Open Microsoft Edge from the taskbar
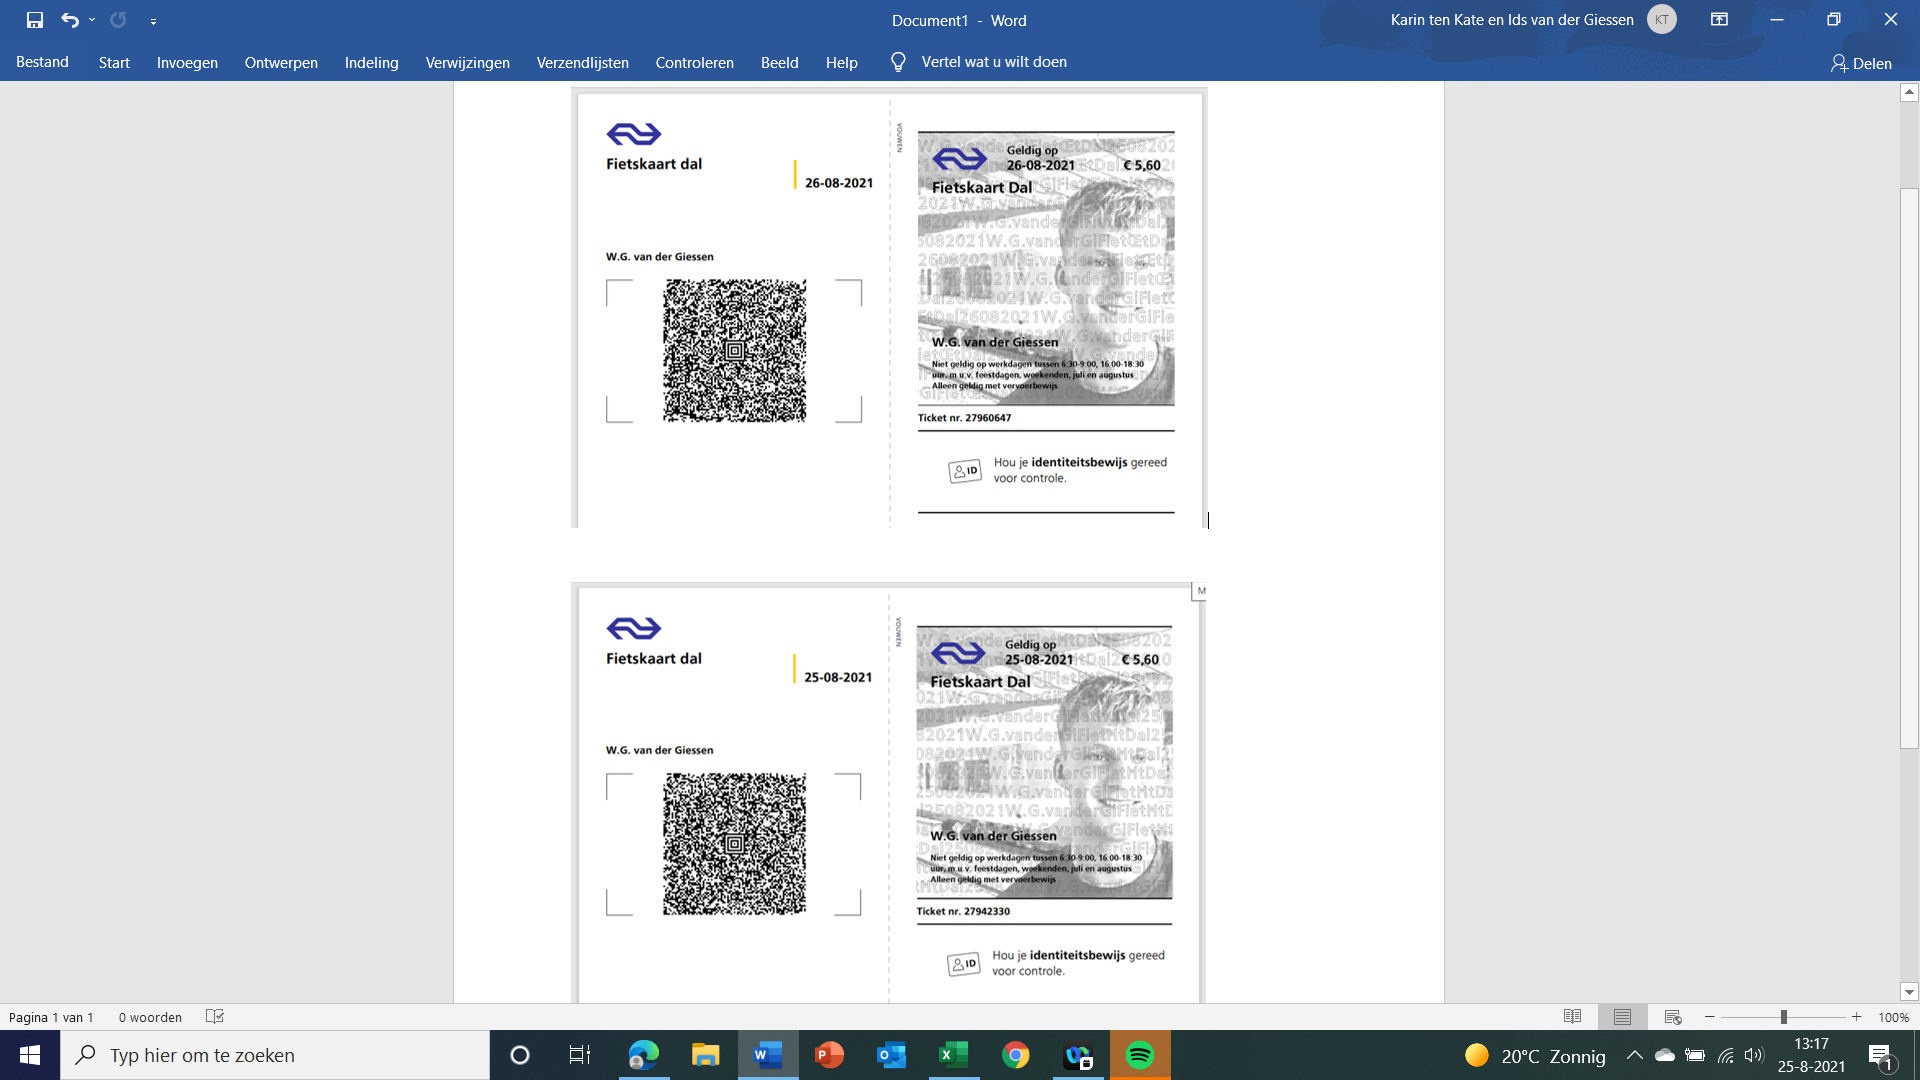This screenshot has width=1920, height=1080. coord(643,1055)
